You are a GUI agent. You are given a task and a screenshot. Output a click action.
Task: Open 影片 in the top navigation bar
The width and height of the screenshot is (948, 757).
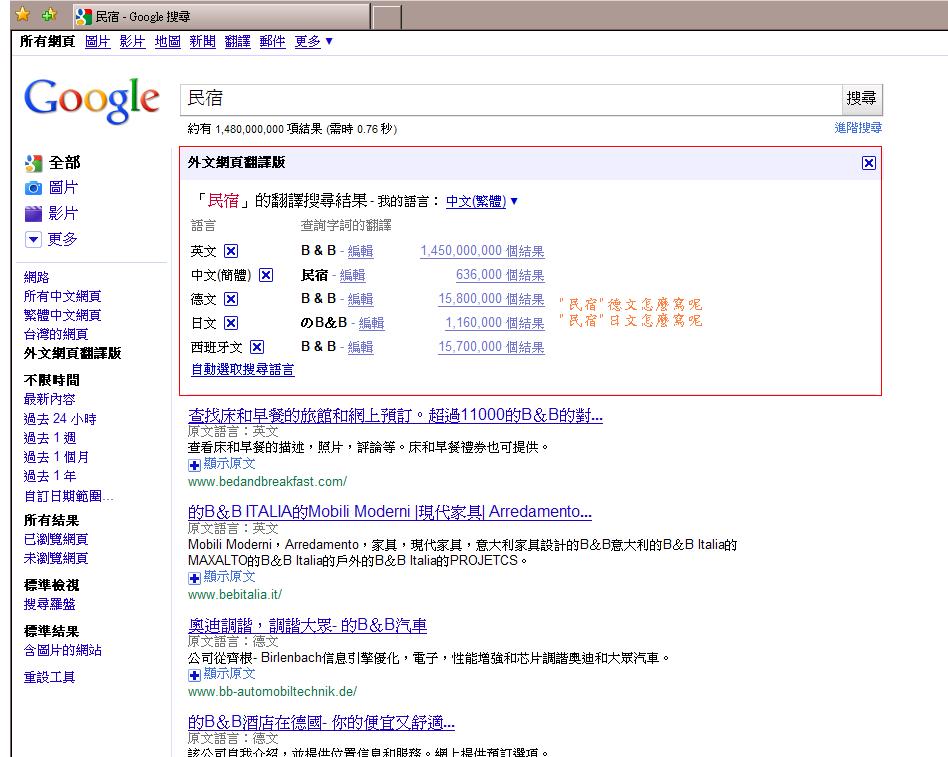click(x=132, y=42)
